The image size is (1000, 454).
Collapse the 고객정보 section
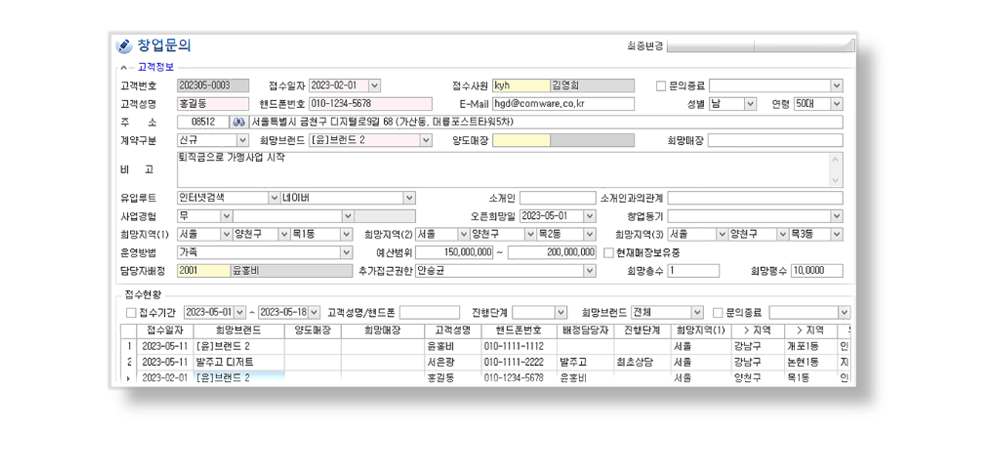tap(122, 68)
